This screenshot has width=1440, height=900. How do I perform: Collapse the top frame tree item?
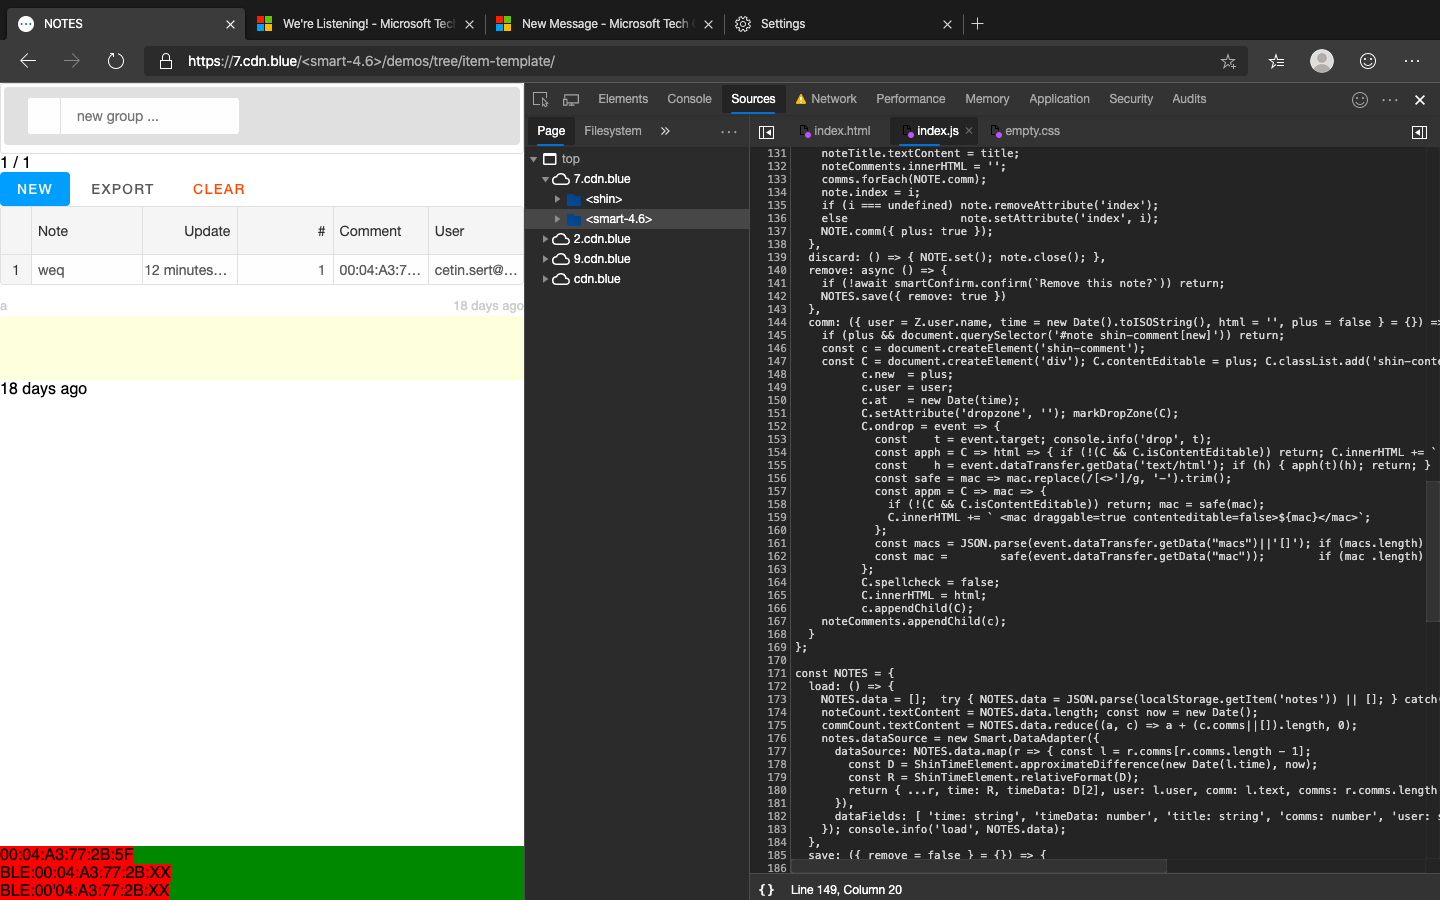[534, 158]
